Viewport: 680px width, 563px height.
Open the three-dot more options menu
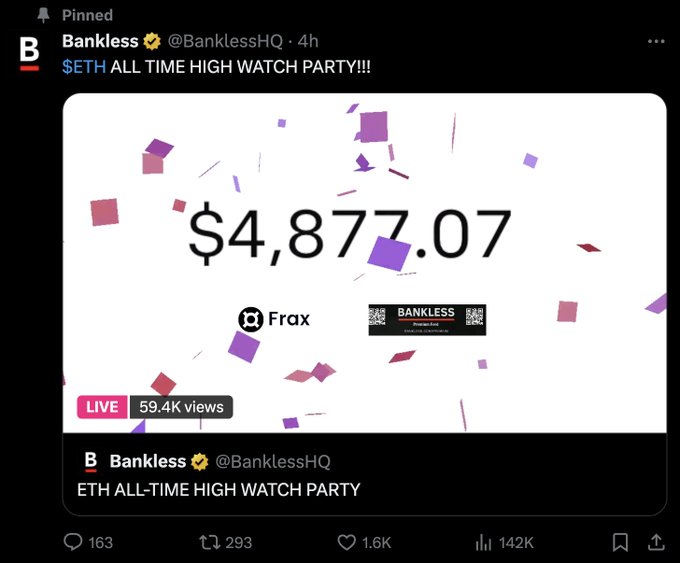coord(656,42)
